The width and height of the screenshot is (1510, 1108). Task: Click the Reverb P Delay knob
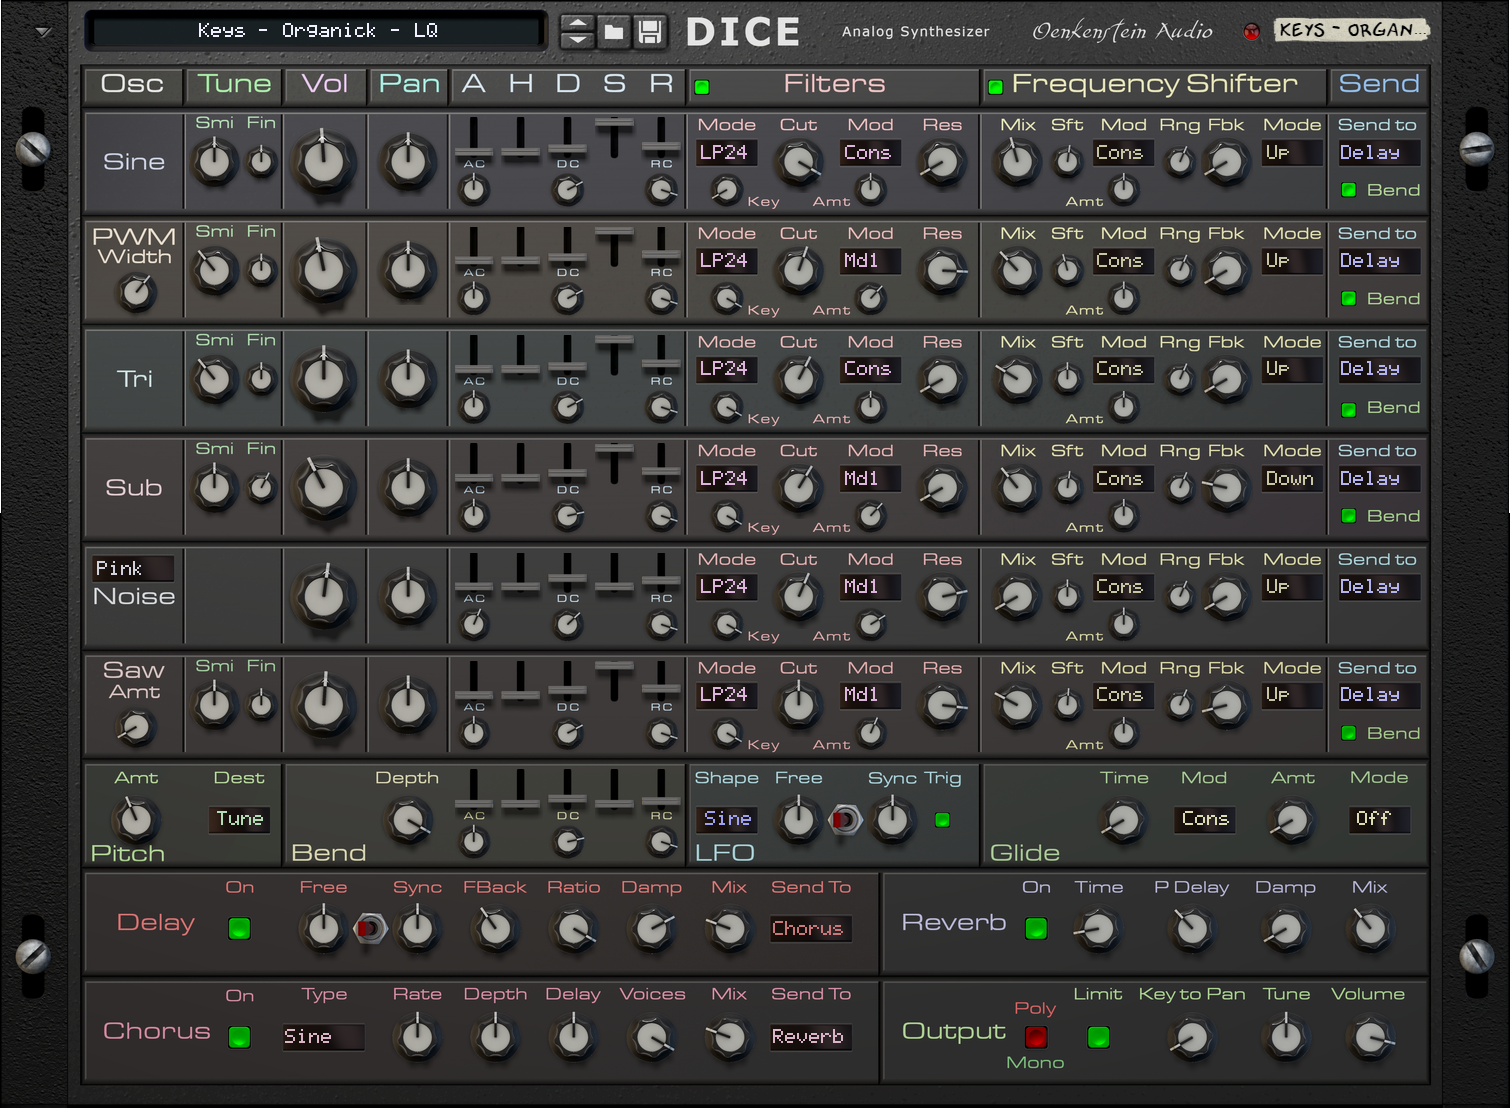click(x=1191, y=929)
